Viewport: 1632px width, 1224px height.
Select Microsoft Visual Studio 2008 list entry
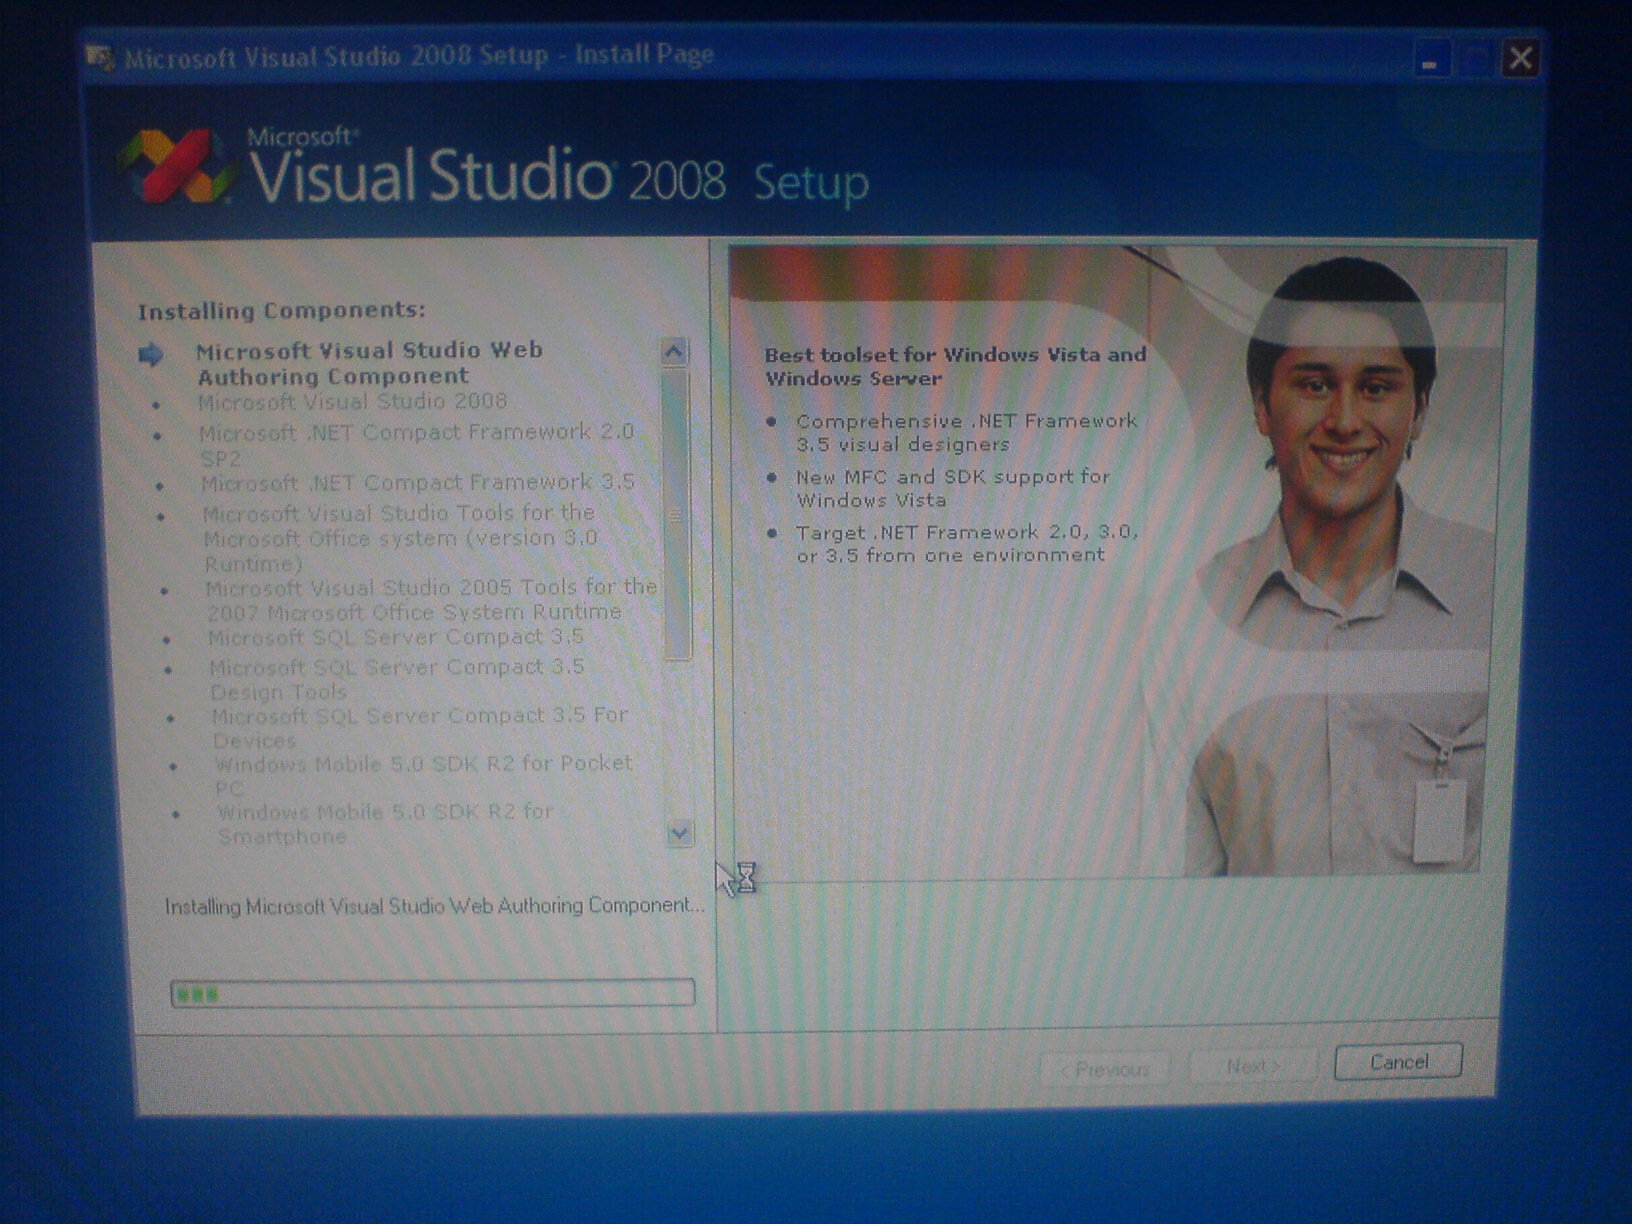pyautogui.click(x=352, y=402)
